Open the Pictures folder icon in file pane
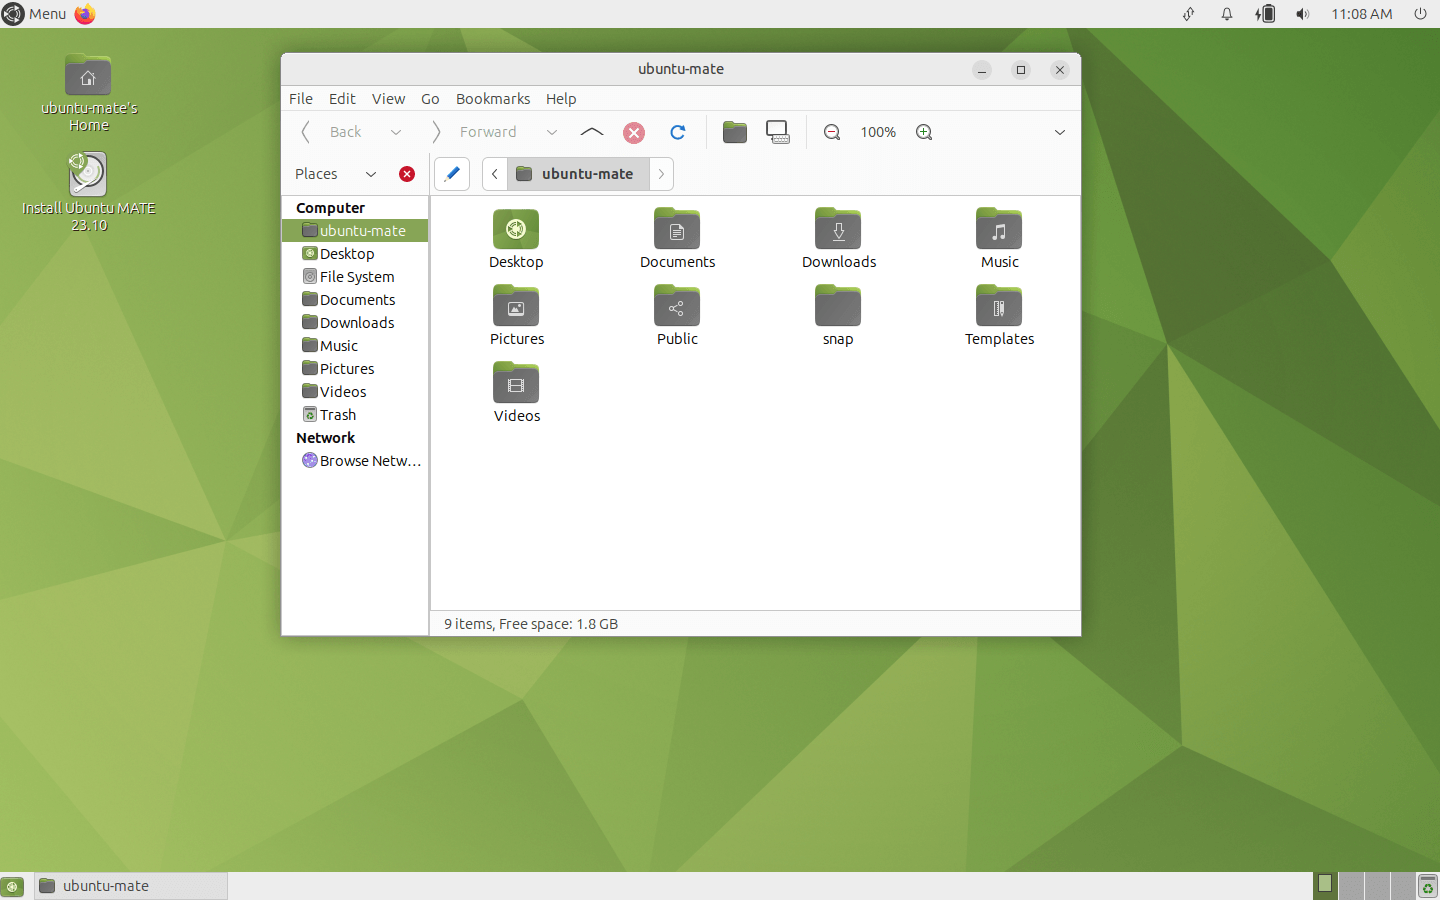This screenshot has height=900, width=1440. 516,306
